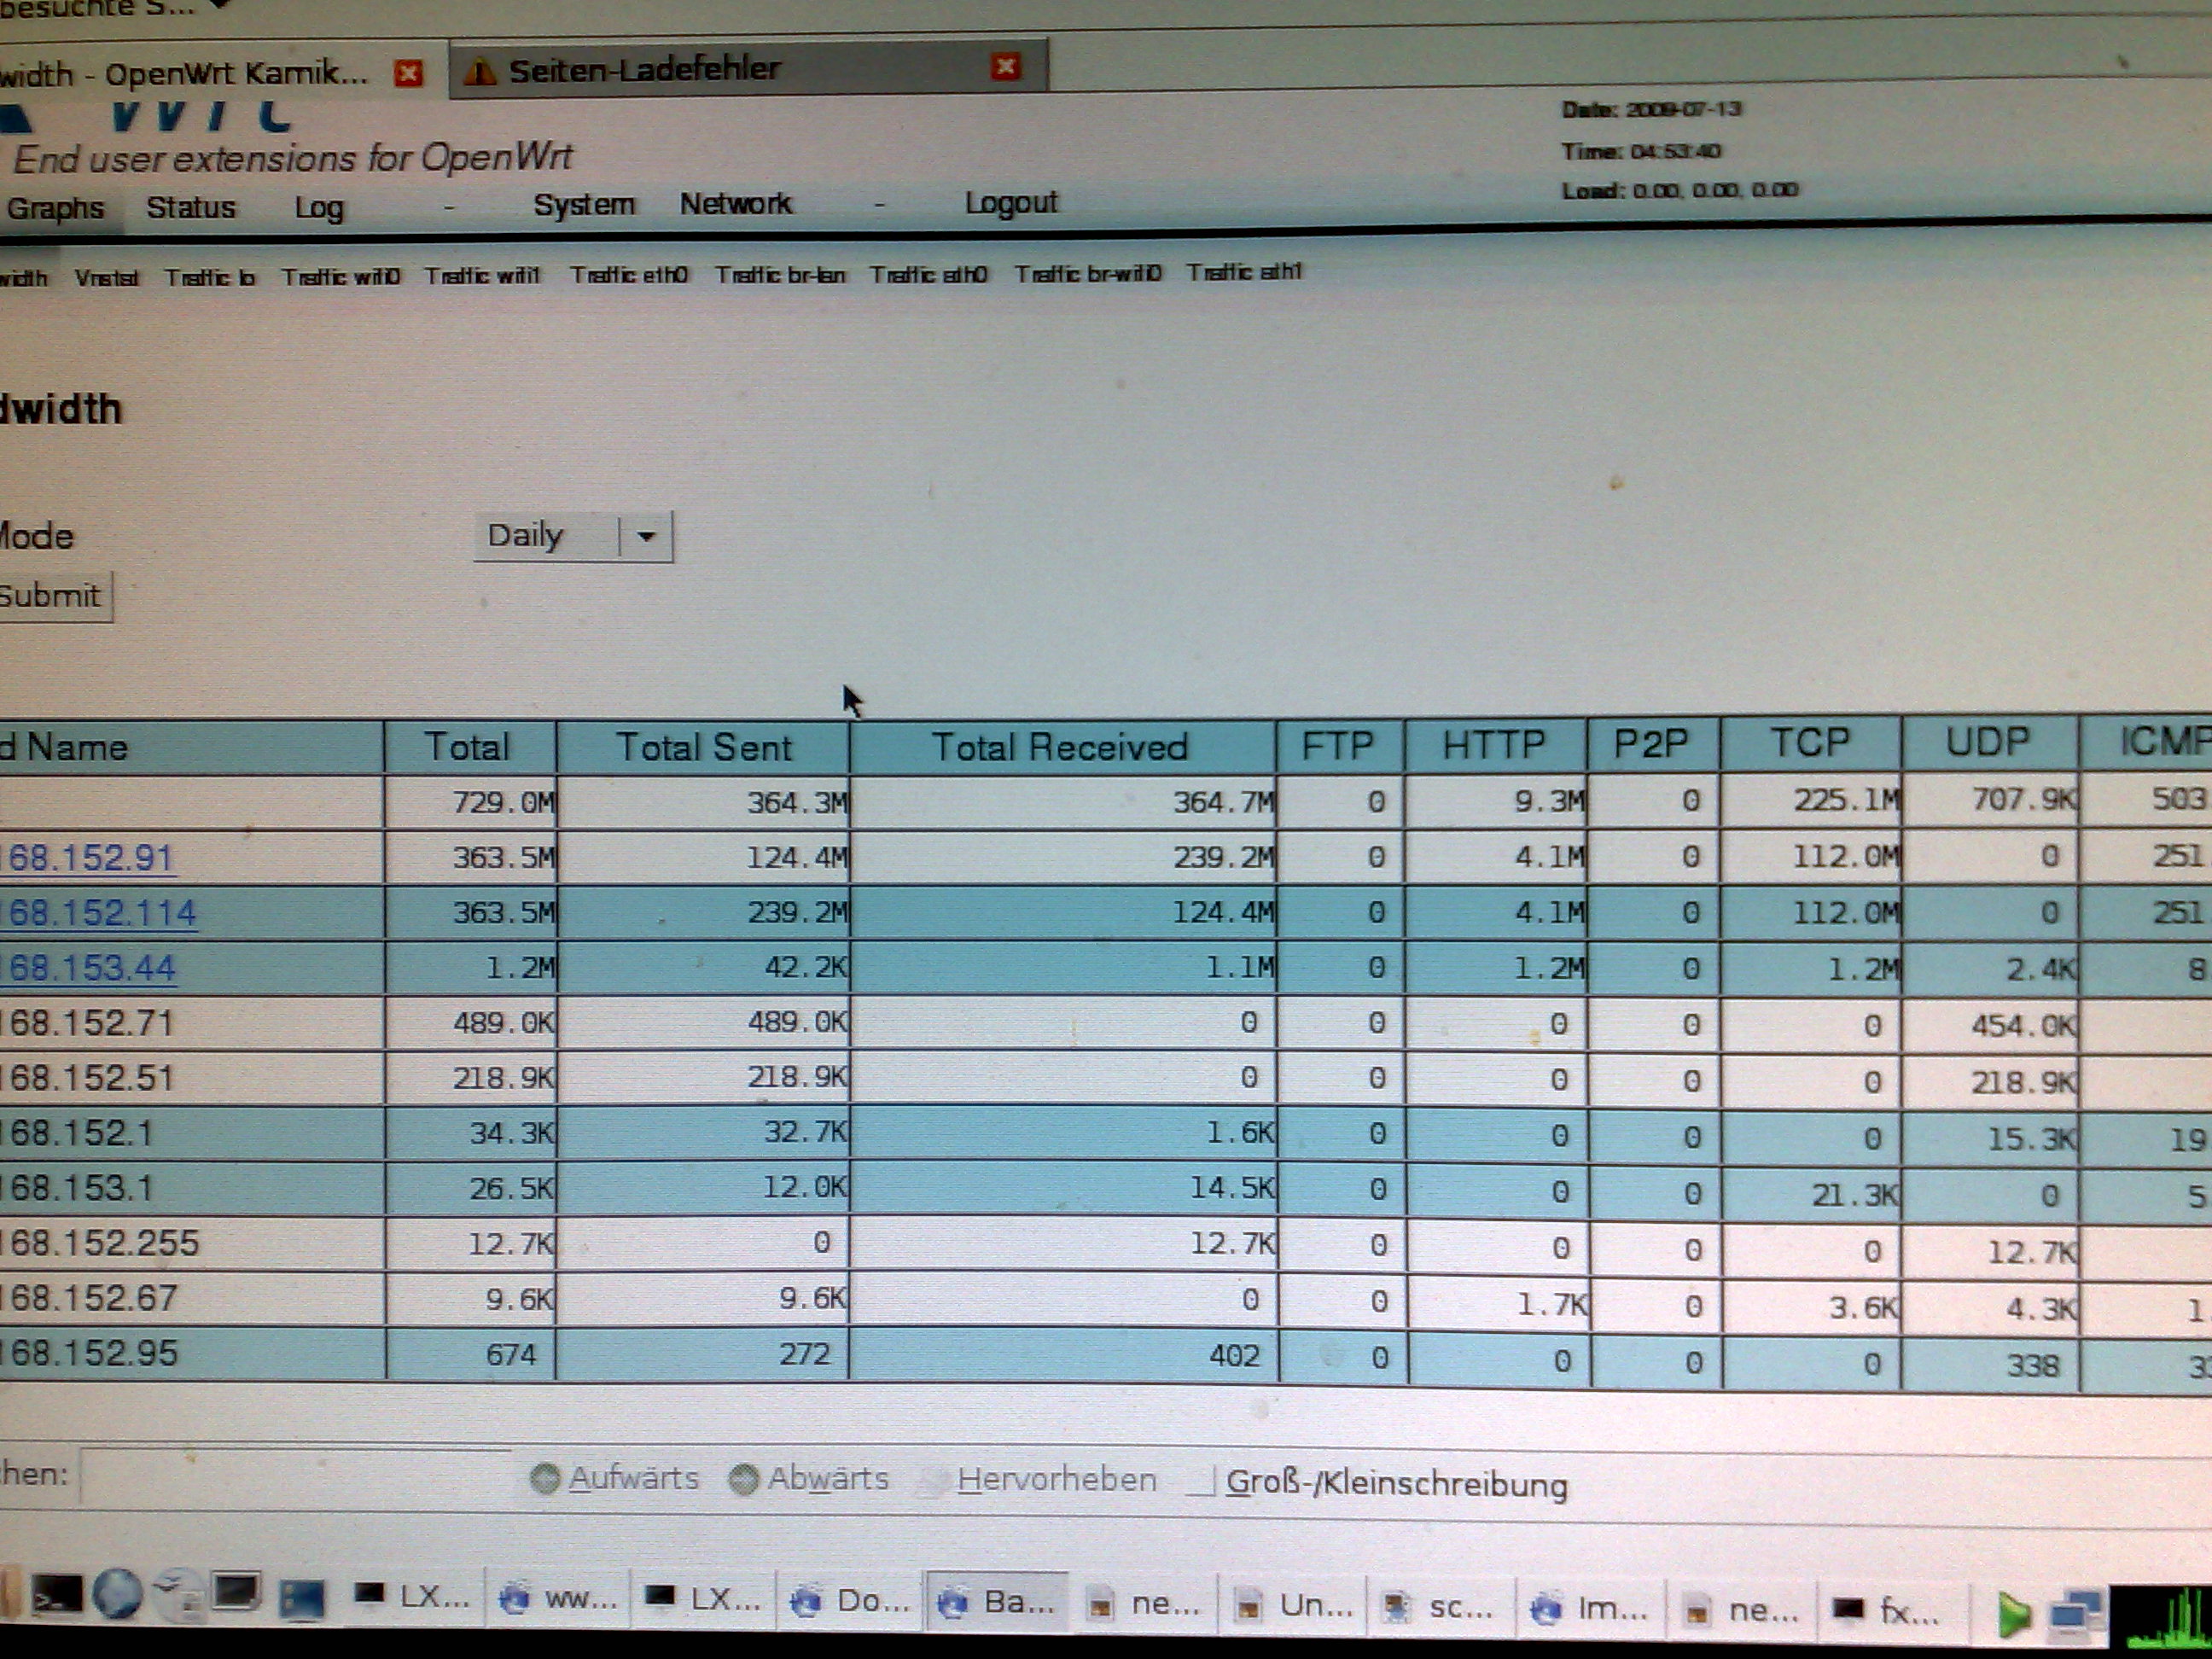
Task: Click the Total Received column header
Action: coord(1059,747)
